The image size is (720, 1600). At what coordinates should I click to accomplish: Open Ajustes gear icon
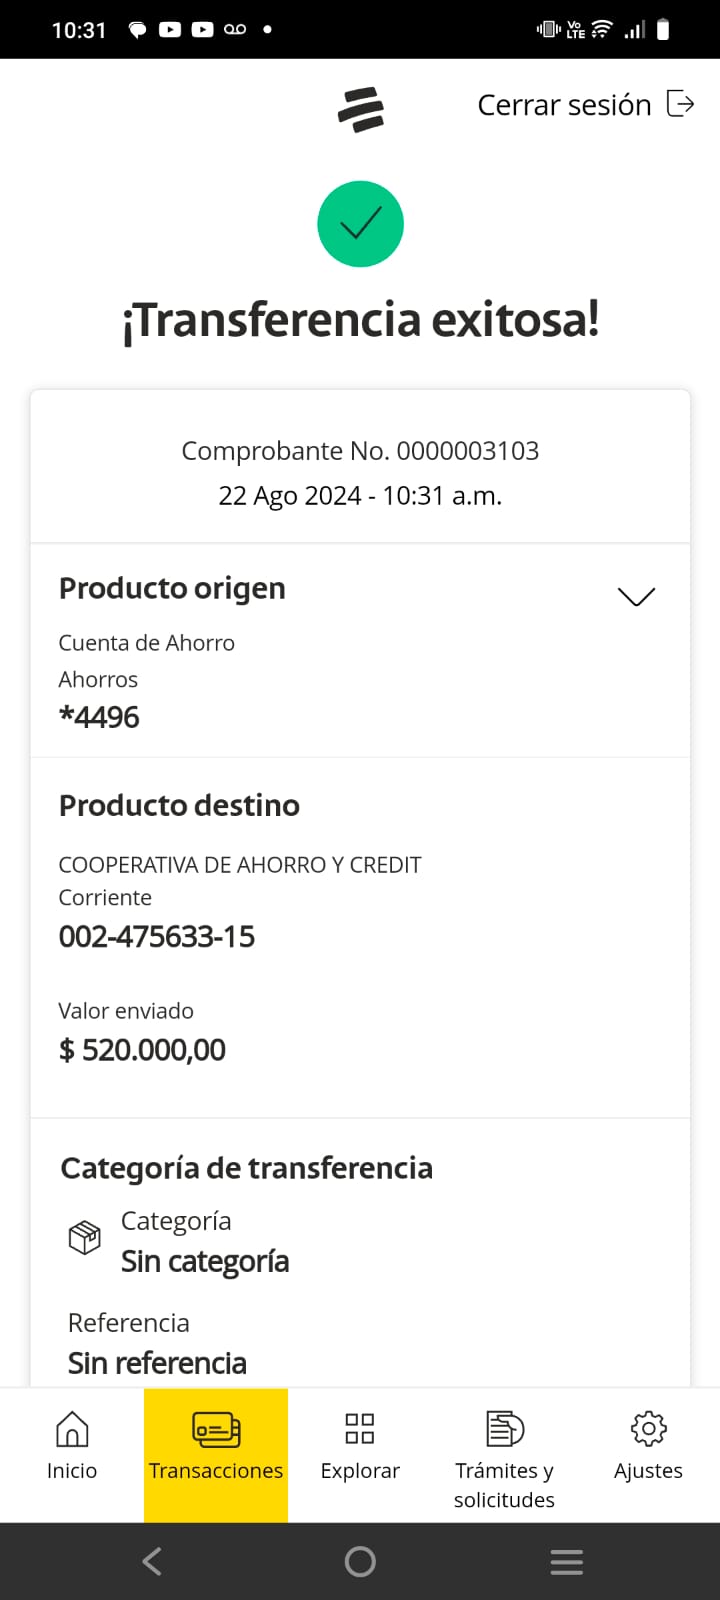[648, 1429]
